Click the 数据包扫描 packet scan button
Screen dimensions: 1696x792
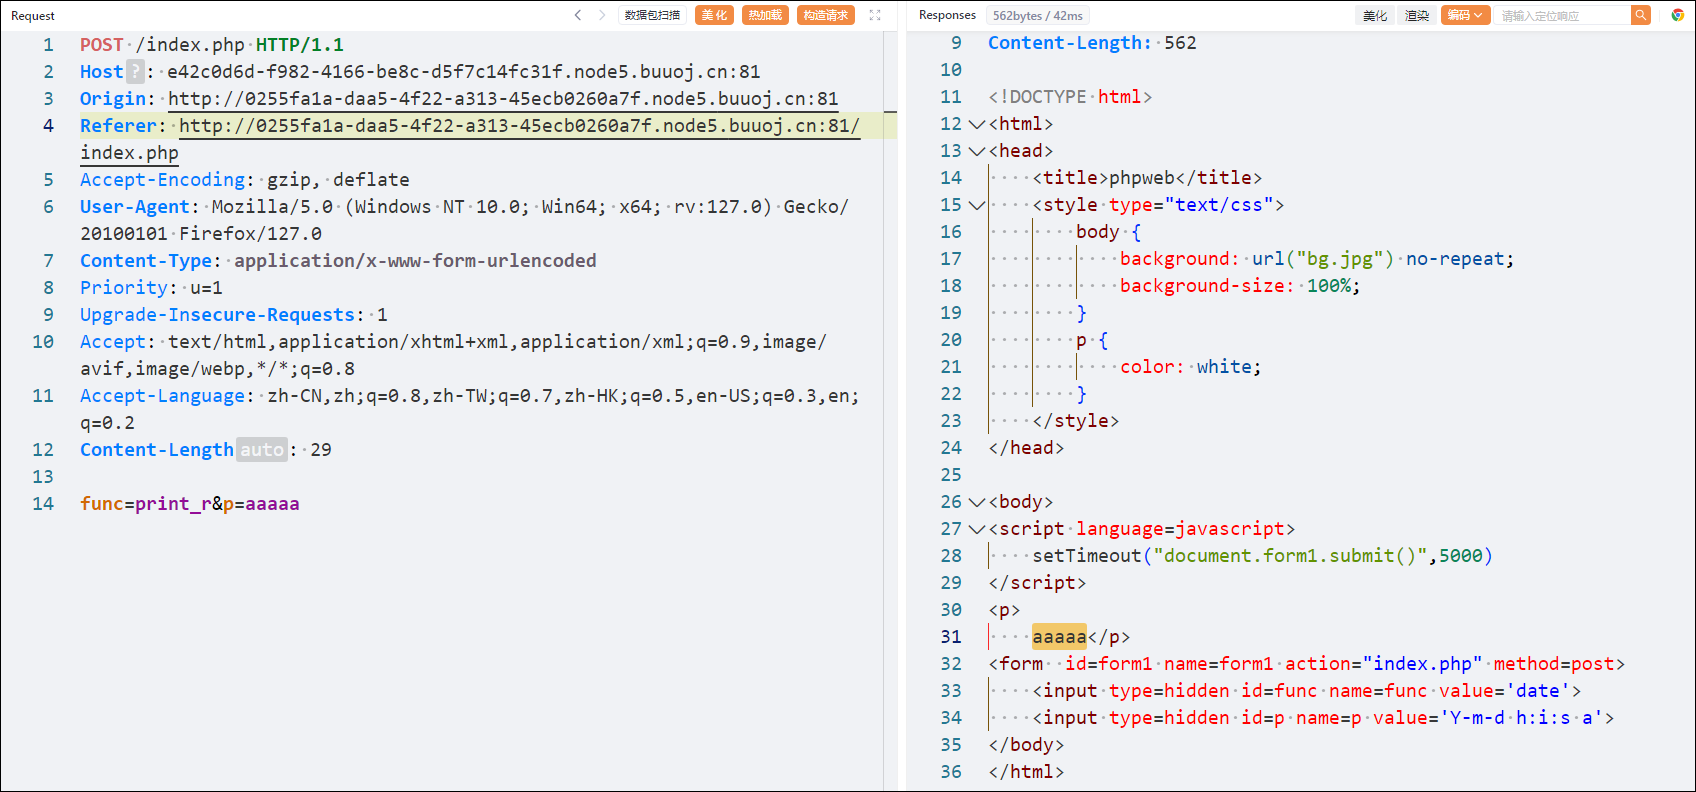(x=652, y=15)
